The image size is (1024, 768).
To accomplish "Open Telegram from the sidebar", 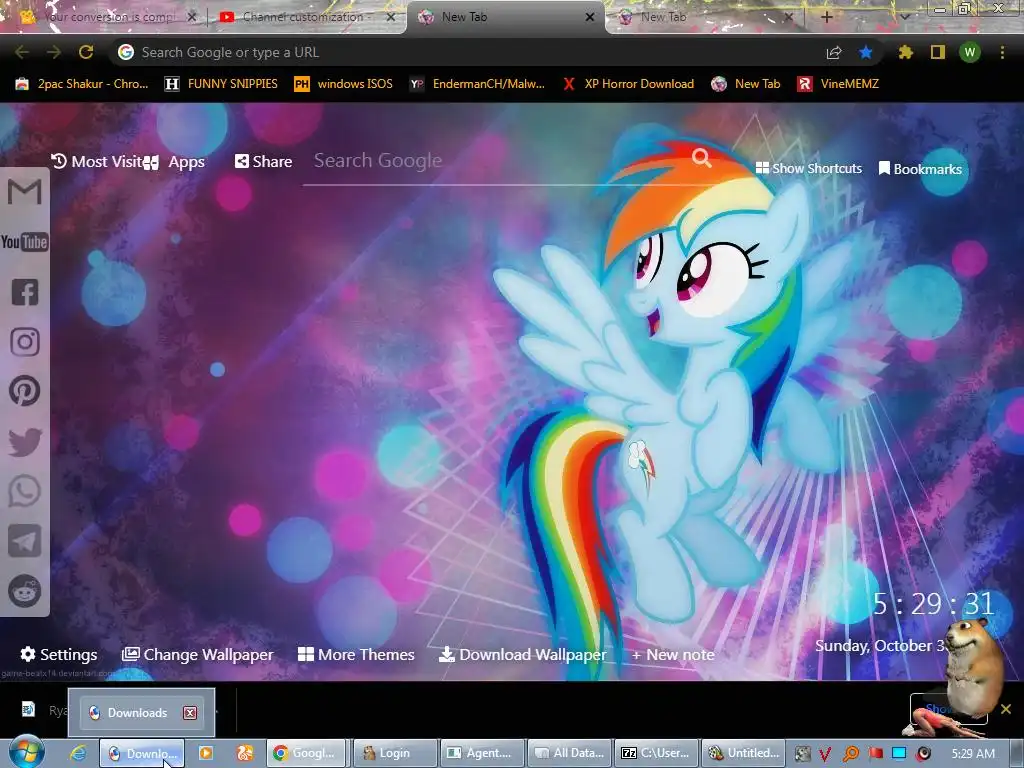I will pyautogui.click(x=25, y=541).
